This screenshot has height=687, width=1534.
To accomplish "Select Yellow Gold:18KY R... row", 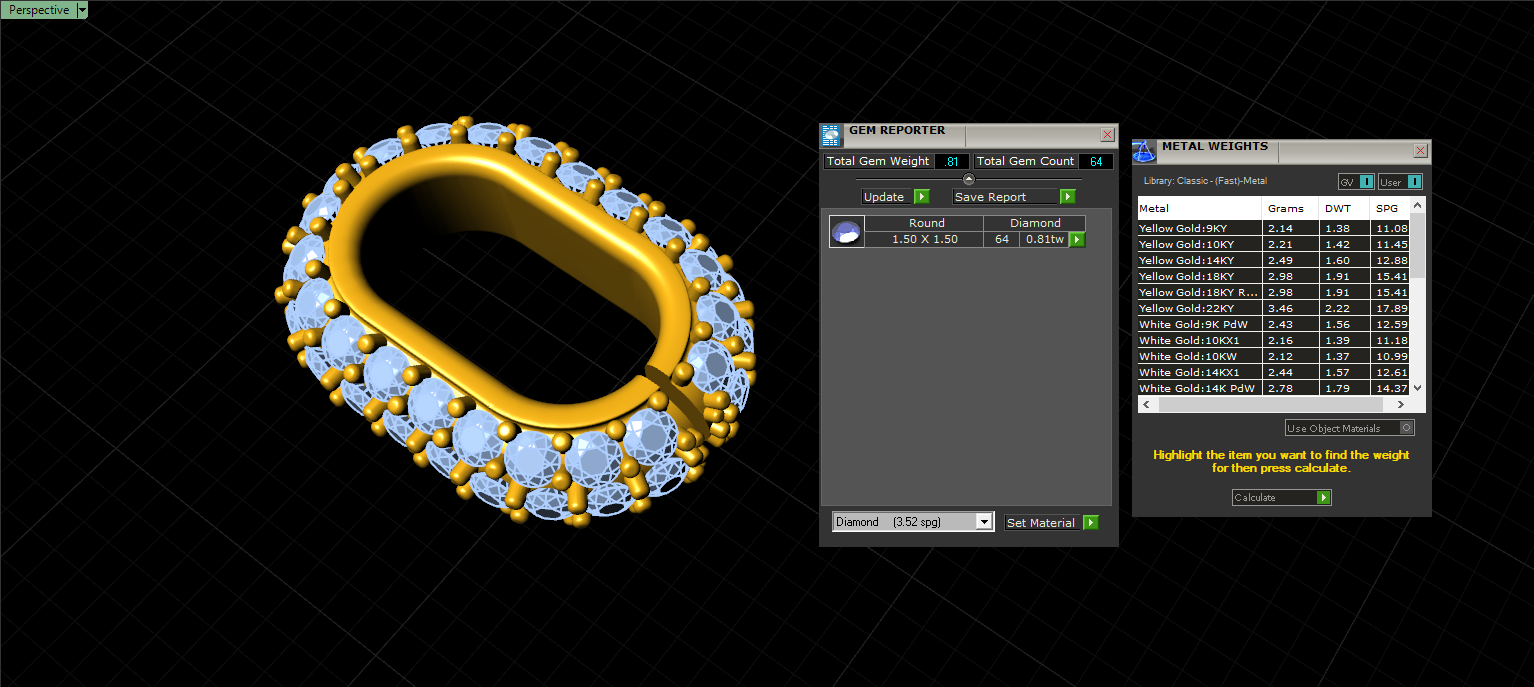I will [x=1274, y=292].
